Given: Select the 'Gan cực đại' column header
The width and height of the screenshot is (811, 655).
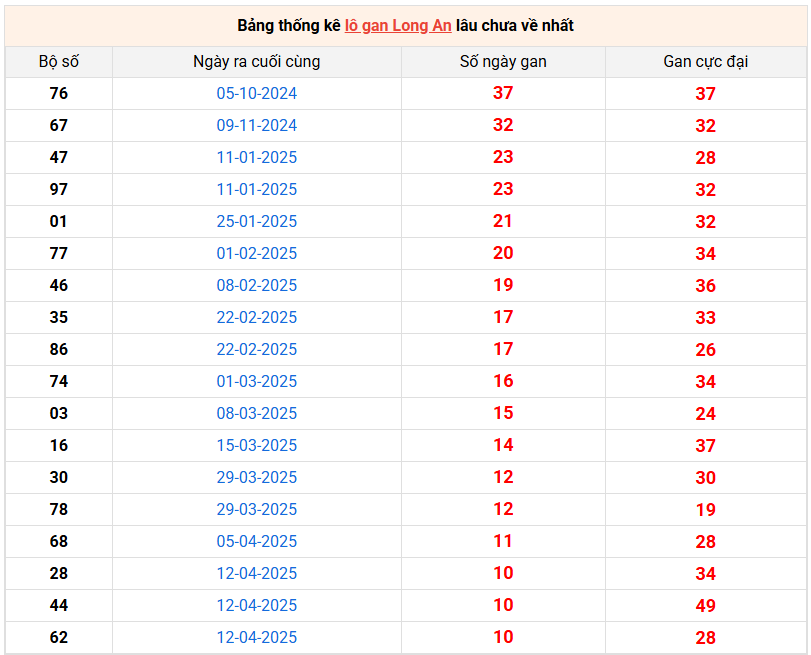Looking at the screenshot, I should point(705,62).
